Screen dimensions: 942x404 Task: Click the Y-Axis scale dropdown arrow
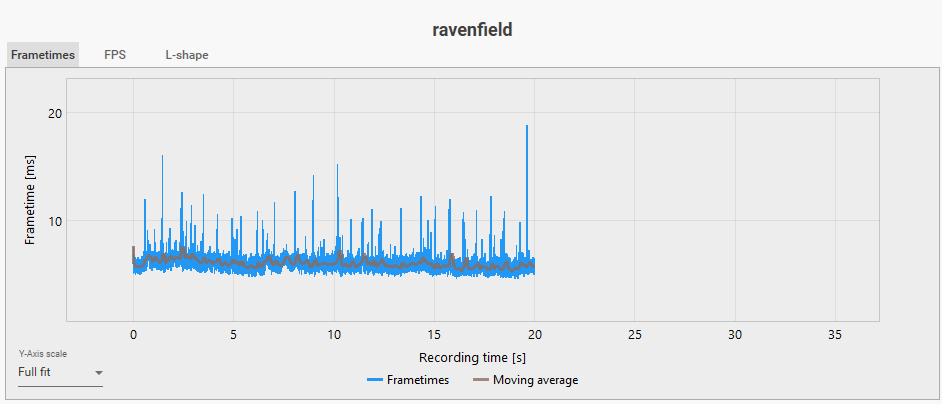99,373
